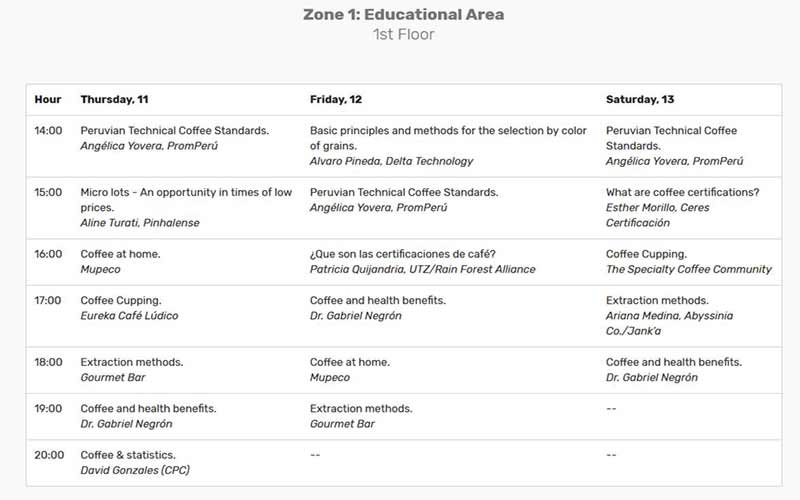Click the 'Thursday, 11' column header

coord(114,99)
